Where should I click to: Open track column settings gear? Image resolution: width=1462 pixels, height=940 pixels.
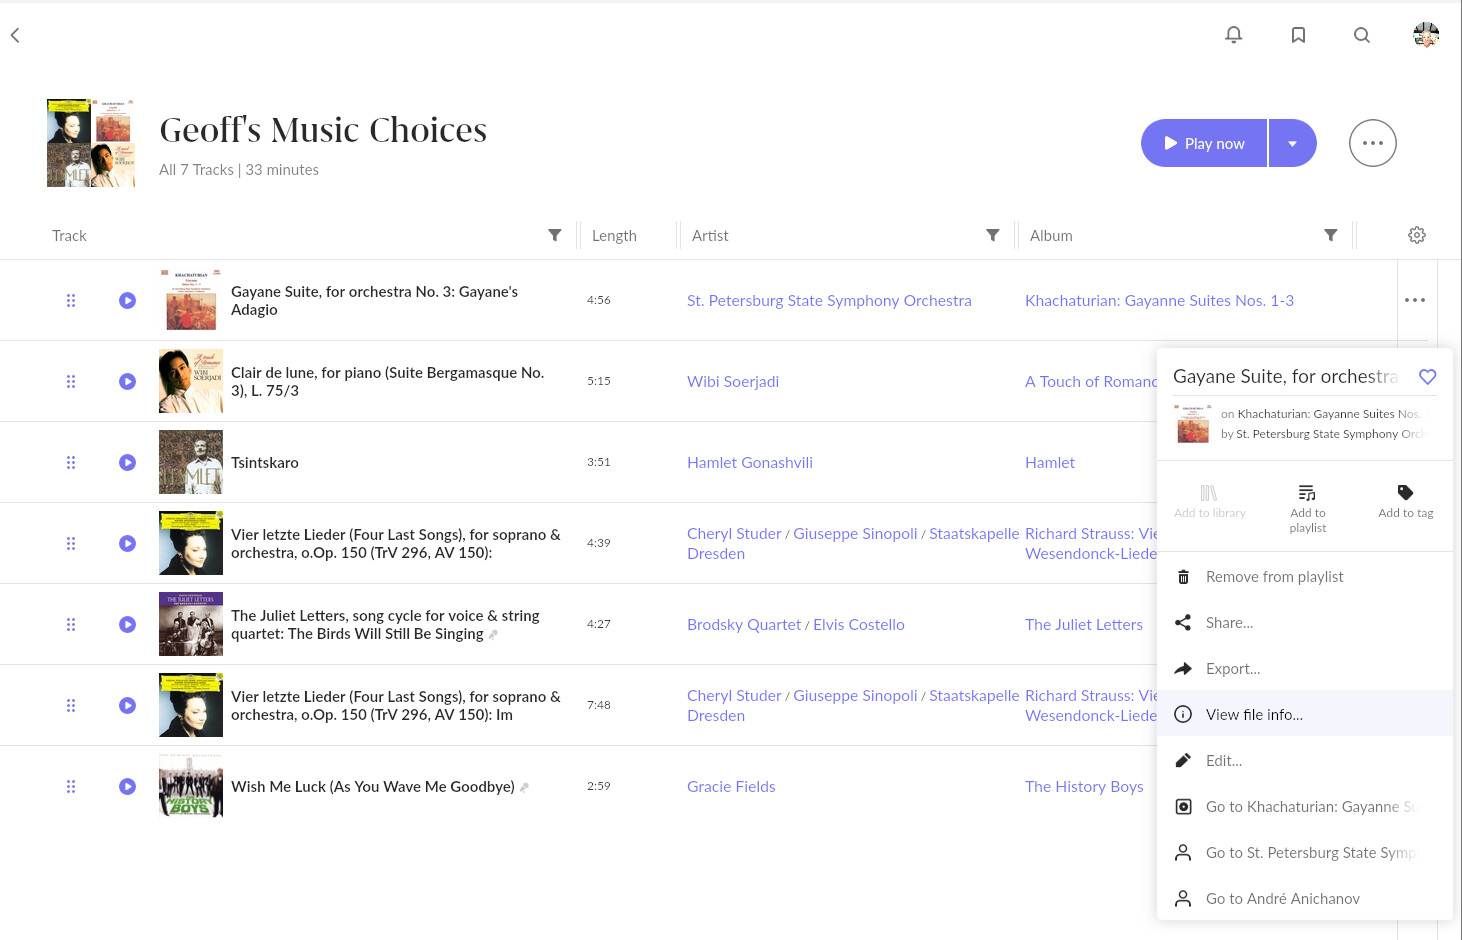(1417, 235)
